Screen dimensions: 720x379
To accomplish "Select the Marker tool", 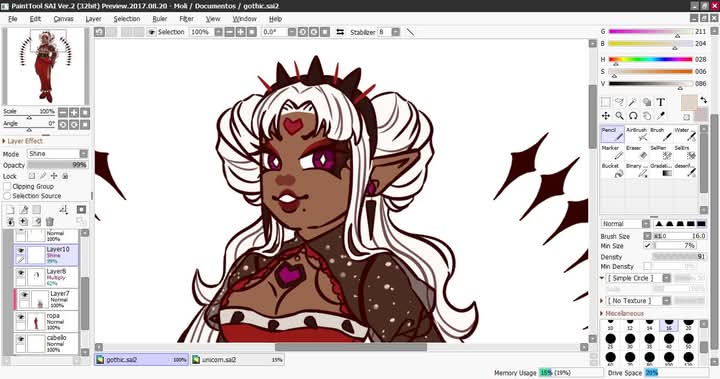I will tap(613, 152).
